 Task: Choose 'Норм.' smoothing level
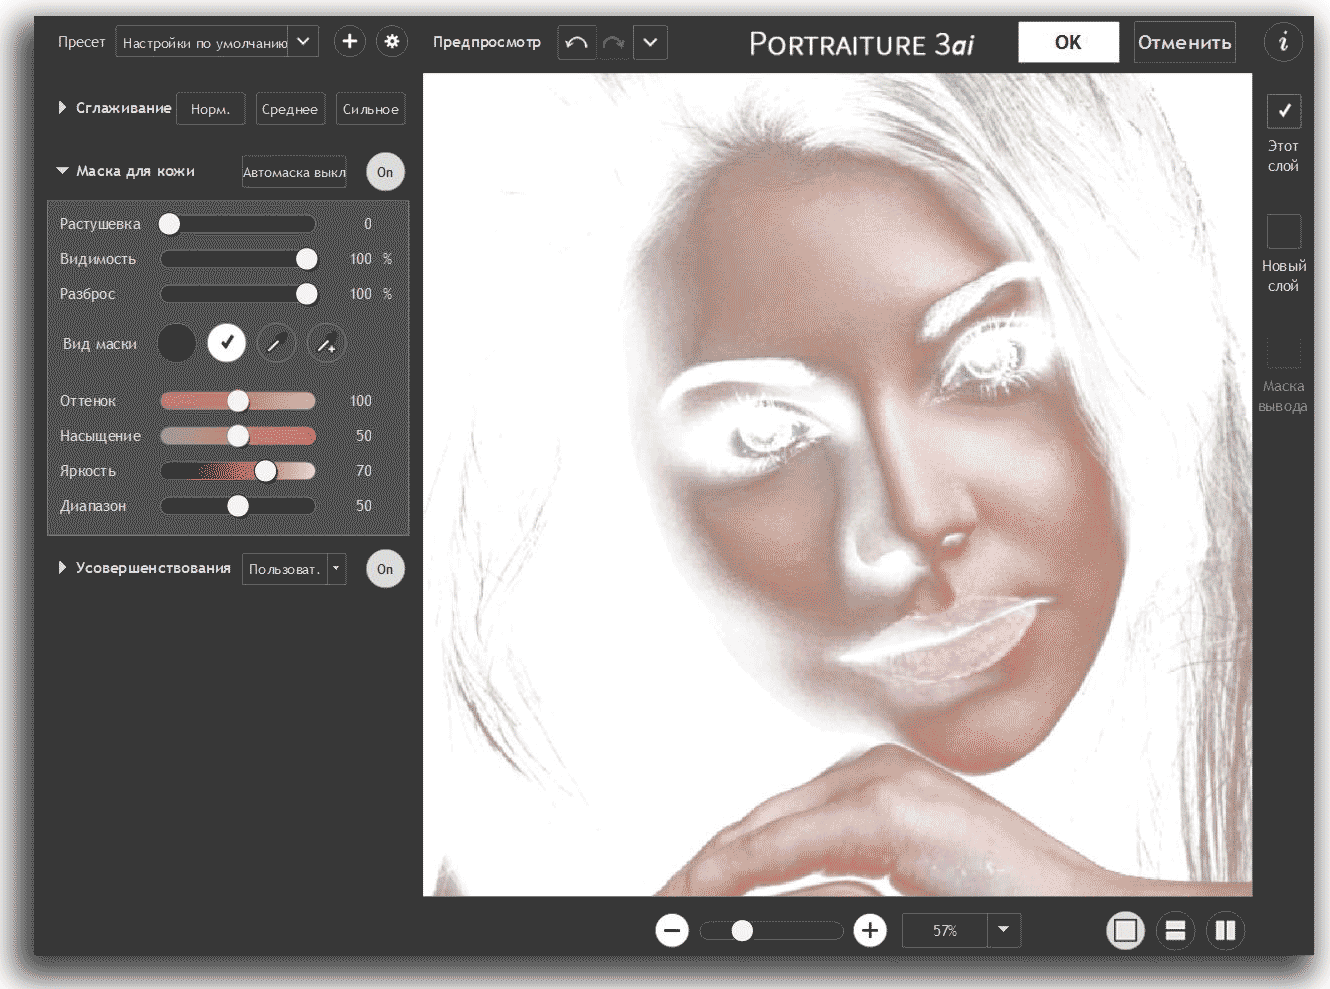(211, 109)
